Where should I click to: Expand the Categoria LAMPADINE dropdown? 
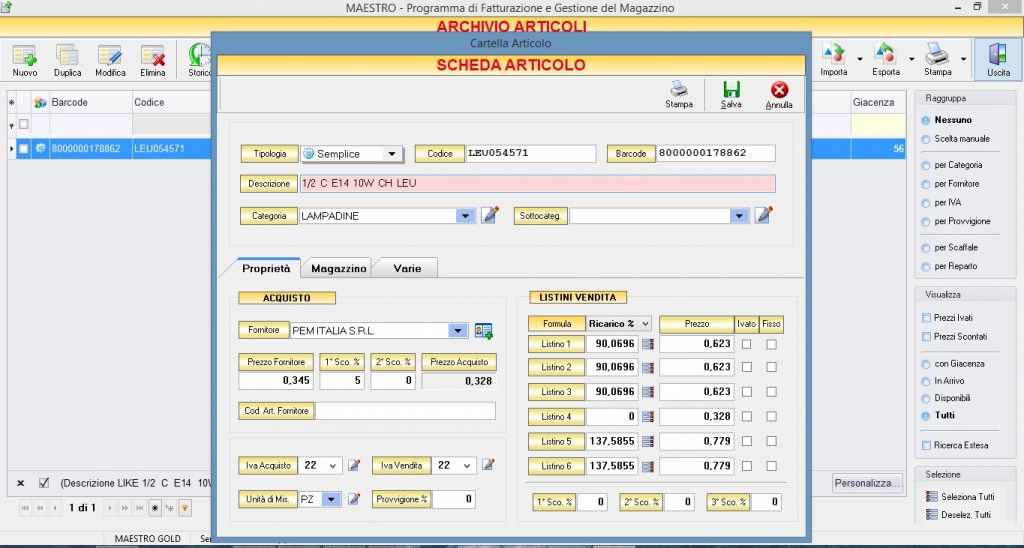pyautogui.click(x=465, y=216)
